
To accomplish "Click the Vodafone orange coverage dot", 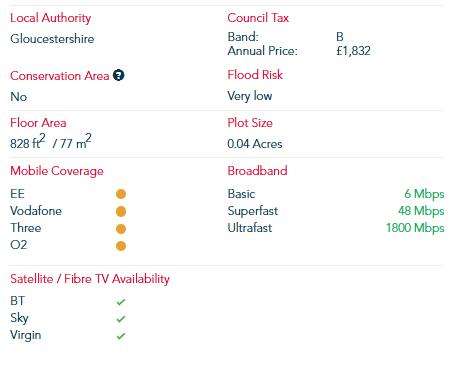I will [121, 211].
